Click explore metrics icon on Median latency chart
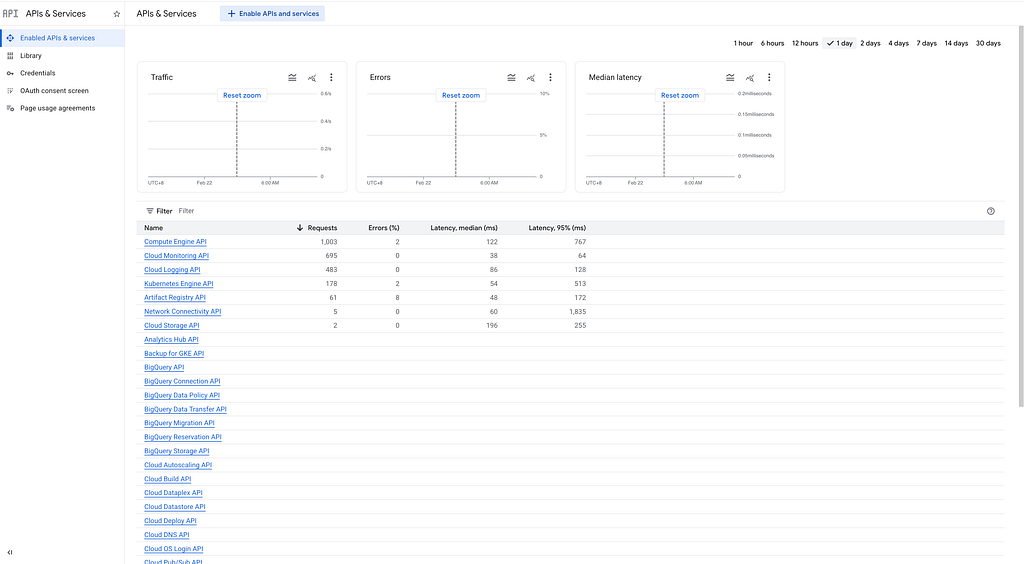 click(750, 77)
